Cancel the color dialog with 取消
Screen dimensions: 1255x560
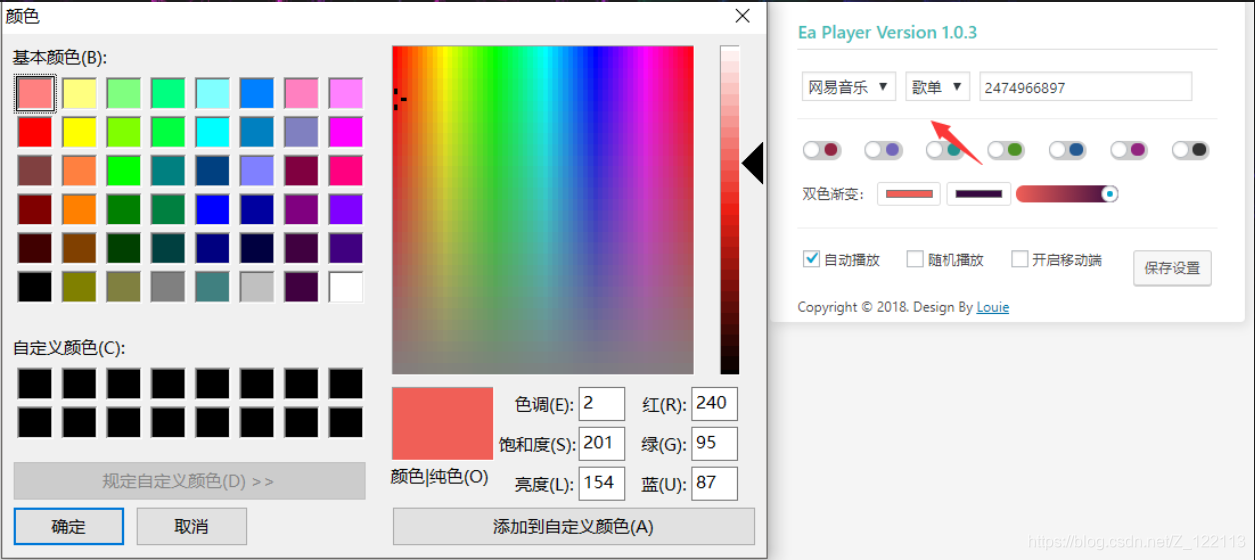191,526
